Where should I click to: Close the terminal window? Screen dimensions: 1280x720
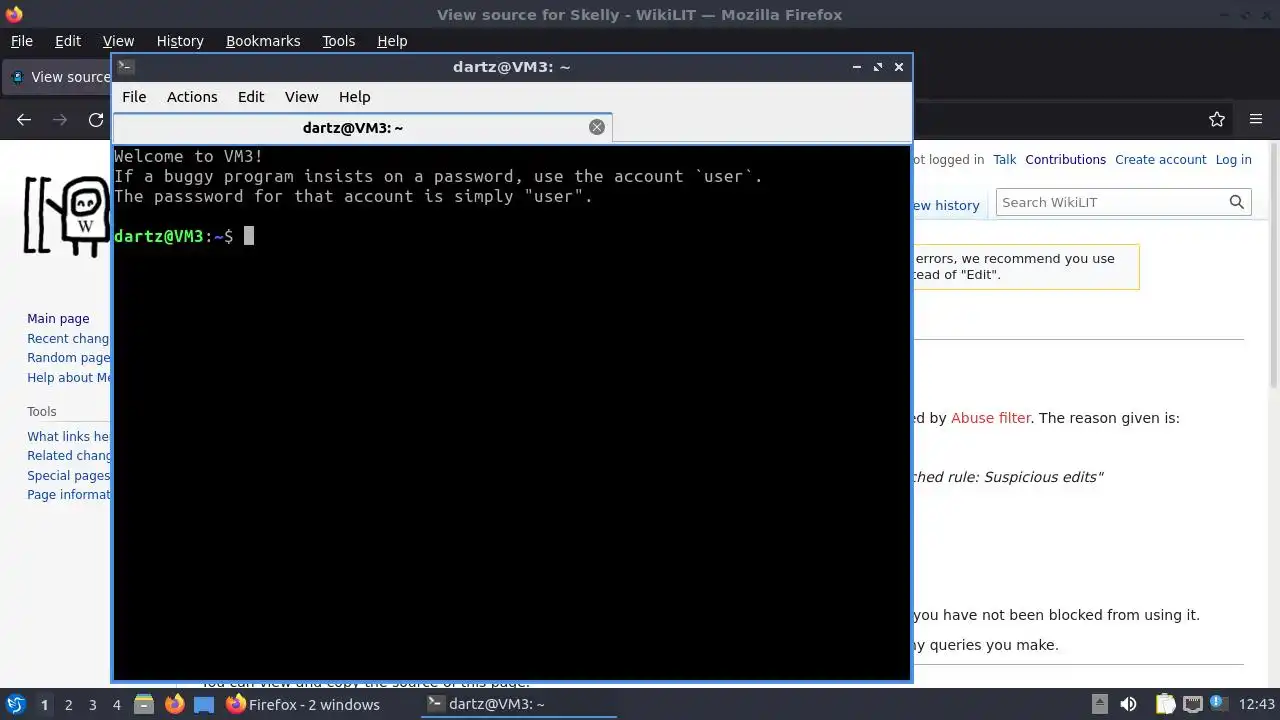coord(899,67)
